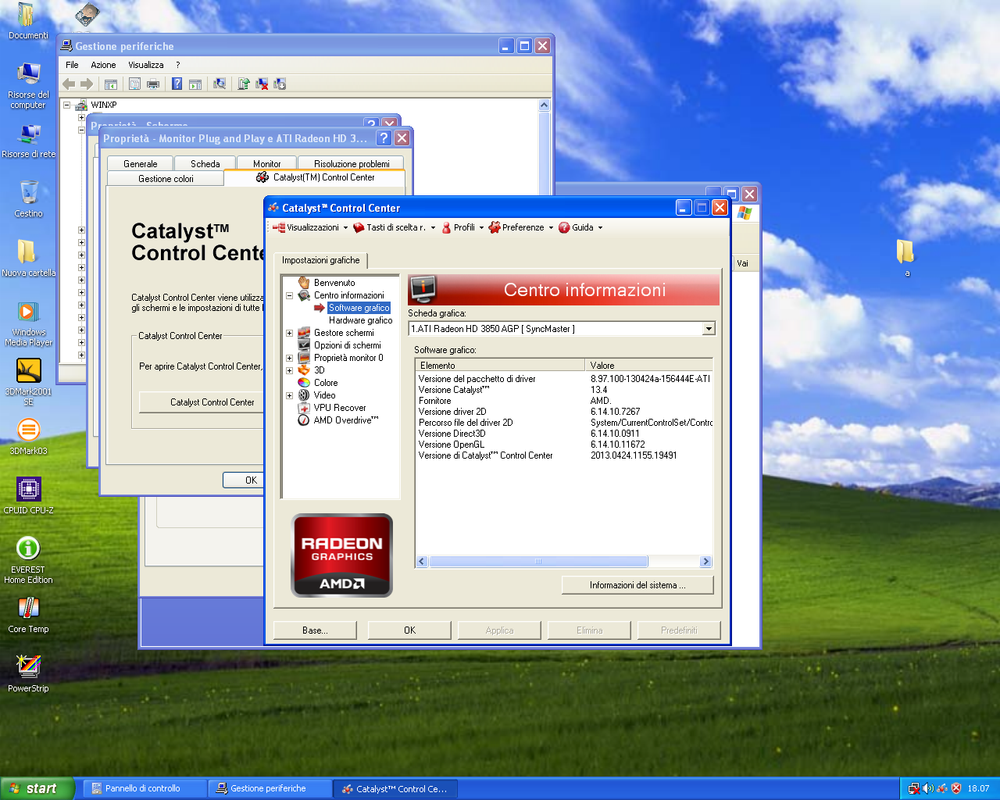1000x800 pixels.
Task: Select the VPU Recover icon
Action: (x=304, y=408)
